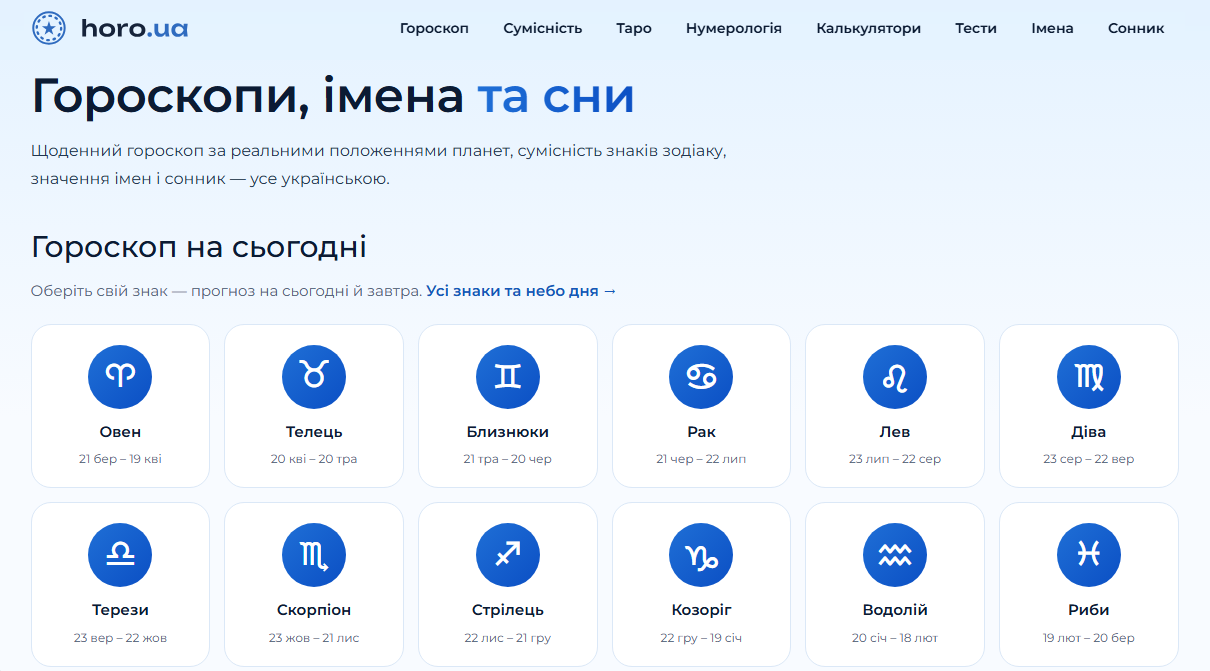Choose the Cancer (Рак) zodiac icon

click(701, 377)
